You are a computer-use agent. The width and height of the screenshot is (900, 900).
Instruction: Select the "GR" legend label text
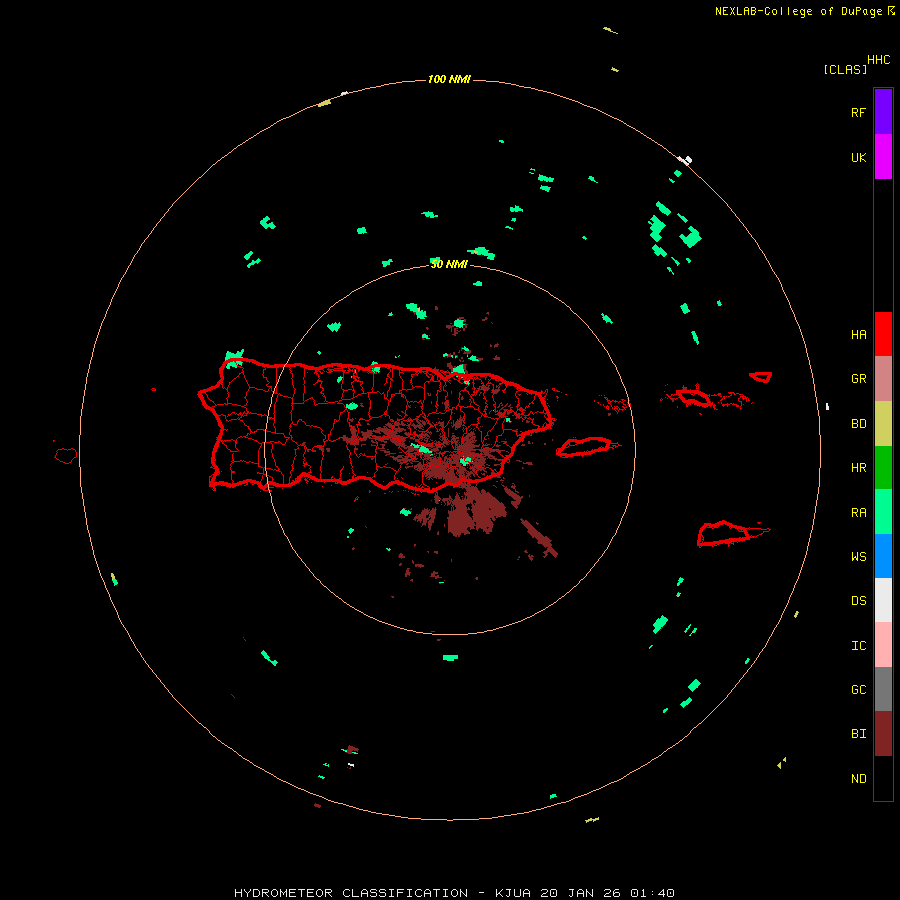coord(858,379)
